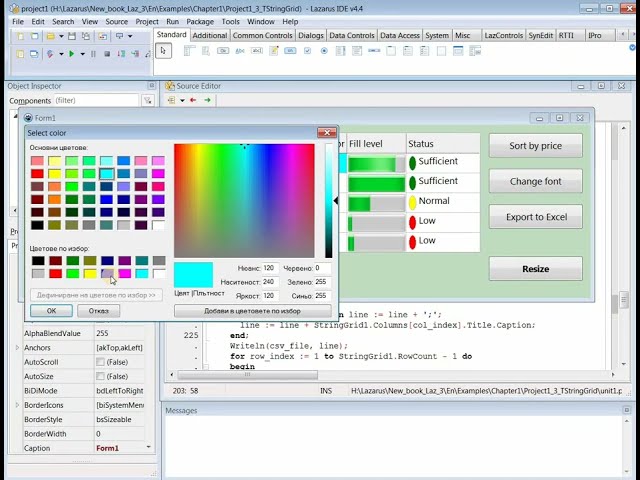The height and width of the screenshot is (480, 640).
Task: Toggle the AutoScroll checkbox
Action: click(100, 362)
